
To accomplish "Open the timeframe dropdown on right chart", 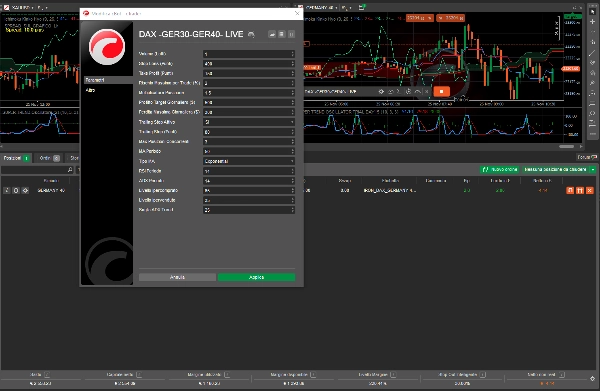I will (346, 7).
